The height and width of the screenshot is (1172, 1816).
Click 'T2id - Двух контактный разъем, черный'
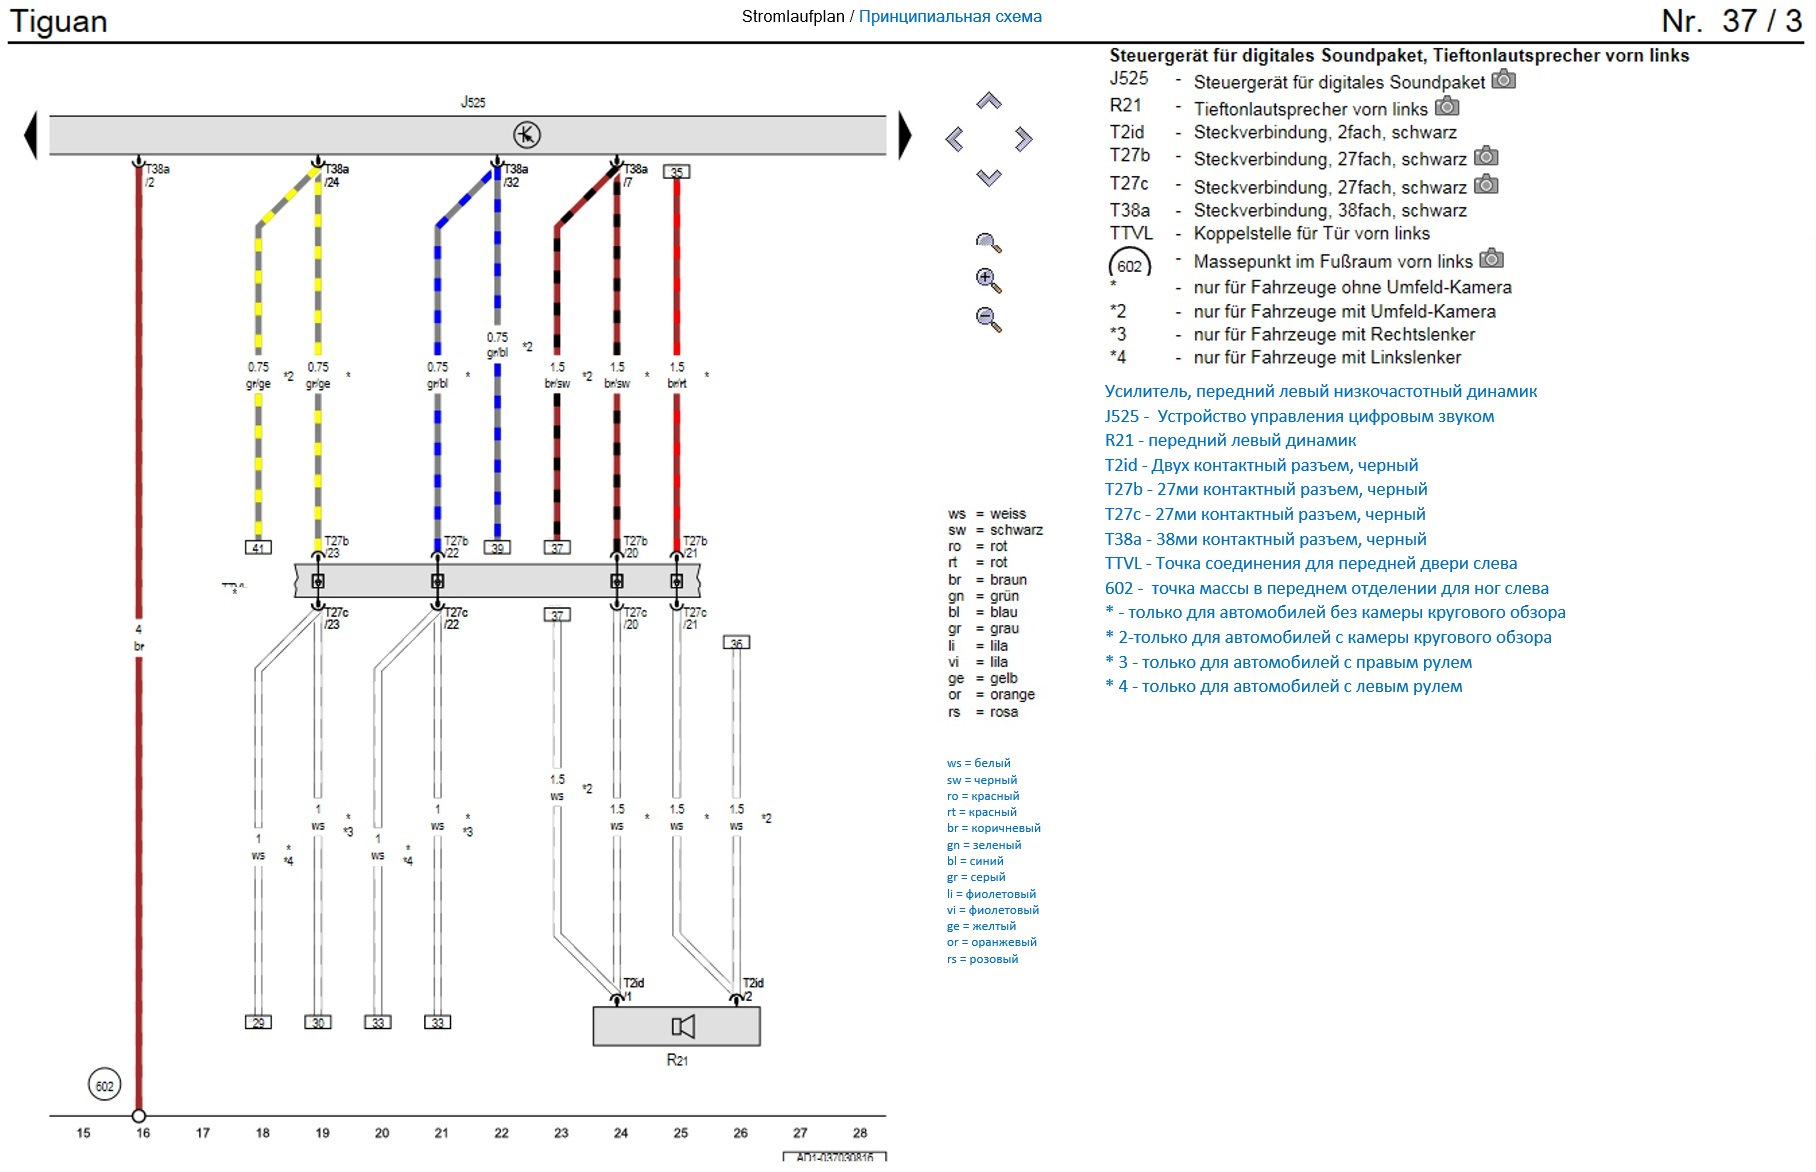point(1261,465)
